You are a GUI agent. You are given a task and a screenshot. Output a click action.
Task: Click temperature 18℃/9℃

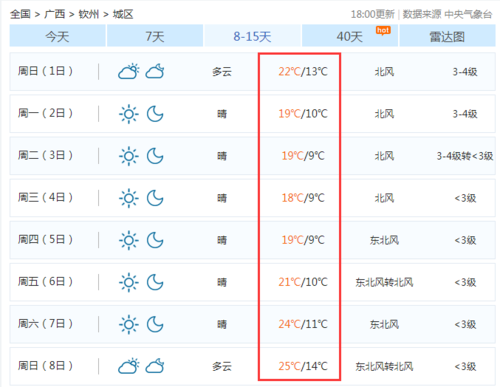pos(303,198)
